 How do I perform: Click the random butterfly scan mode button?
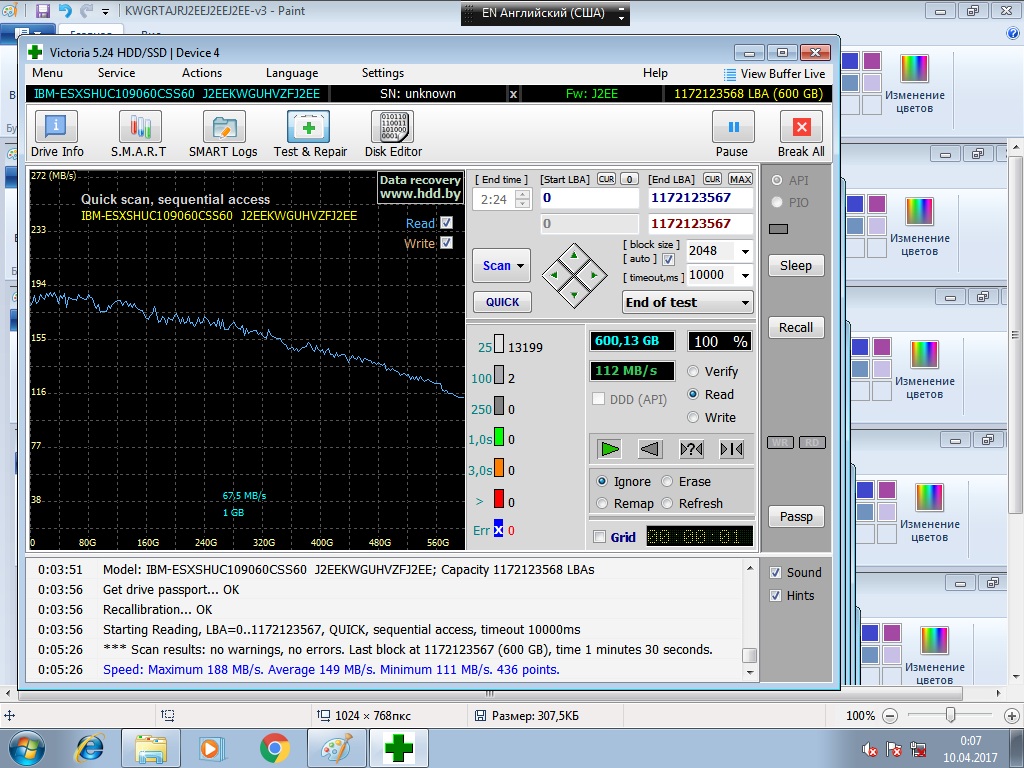click(691, 449)
